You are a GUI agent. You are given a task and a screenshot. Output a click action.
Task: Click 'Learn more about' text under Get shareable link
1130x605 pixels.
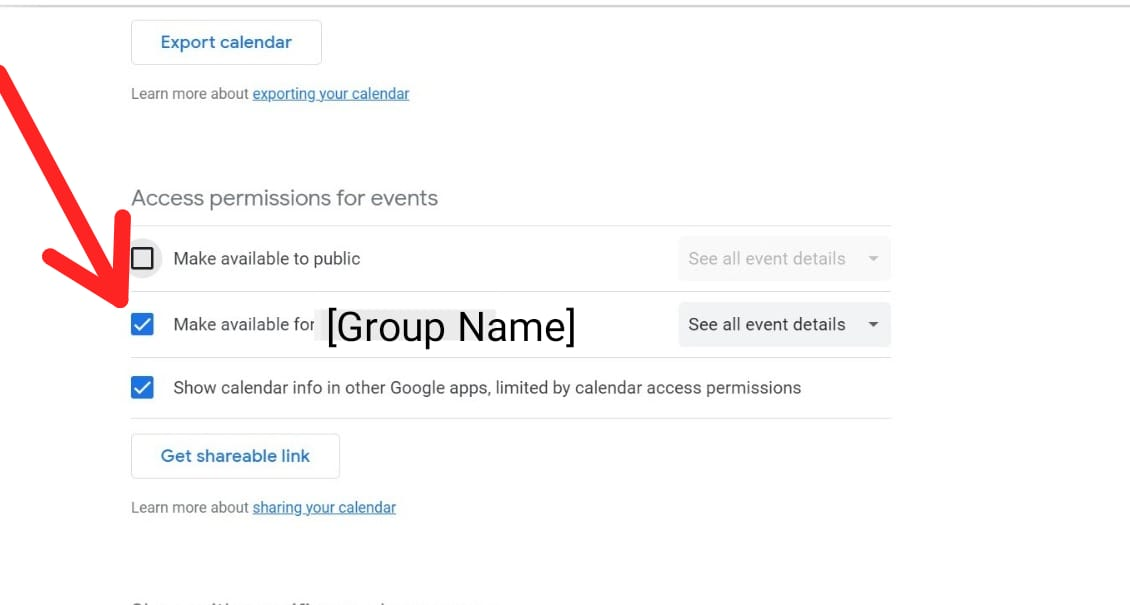[190, 508]
